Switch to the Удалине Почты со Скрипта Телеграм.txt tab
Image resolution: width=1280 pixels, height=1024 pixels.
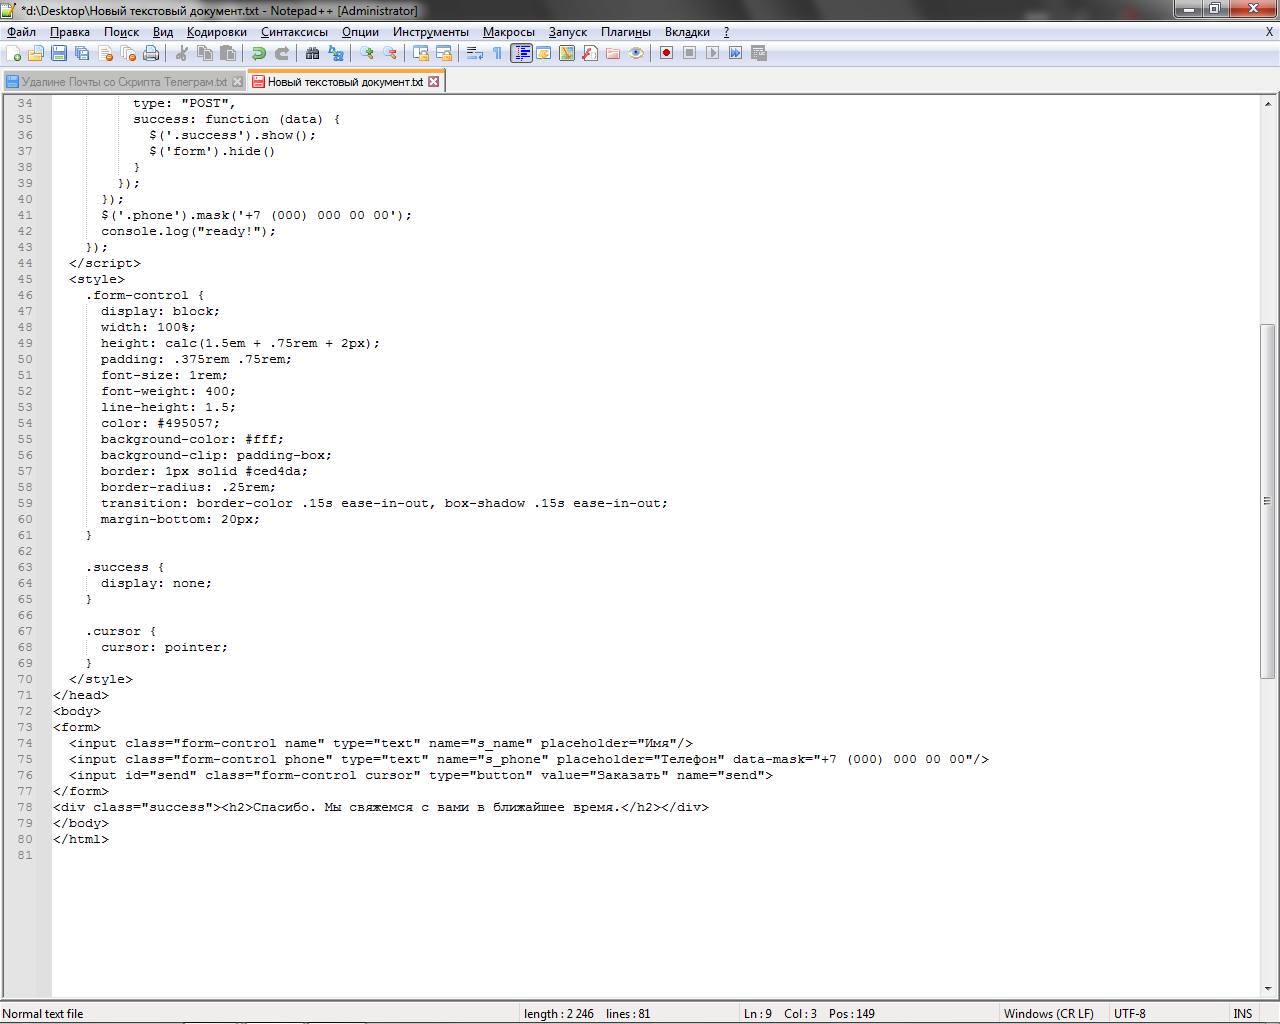pyautogui.click(x=124, y=82)
